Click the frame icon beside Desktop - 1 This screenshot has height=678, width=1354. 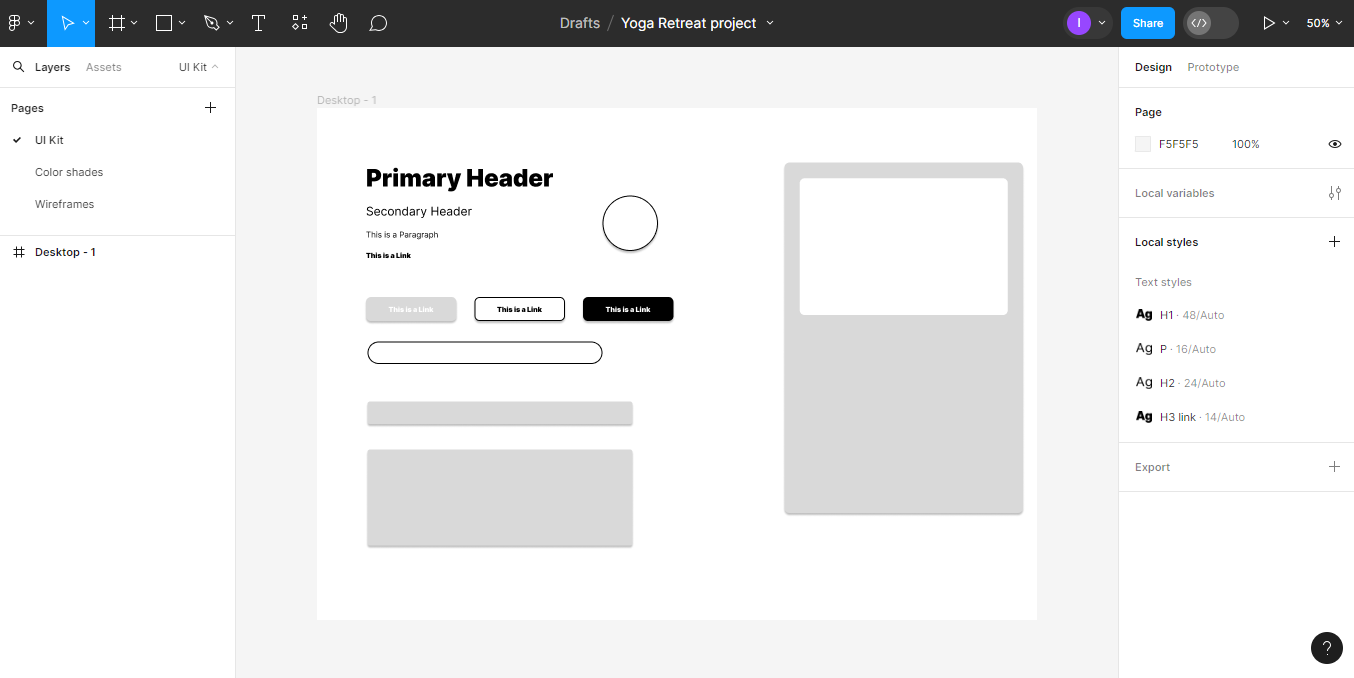[18, 252]
